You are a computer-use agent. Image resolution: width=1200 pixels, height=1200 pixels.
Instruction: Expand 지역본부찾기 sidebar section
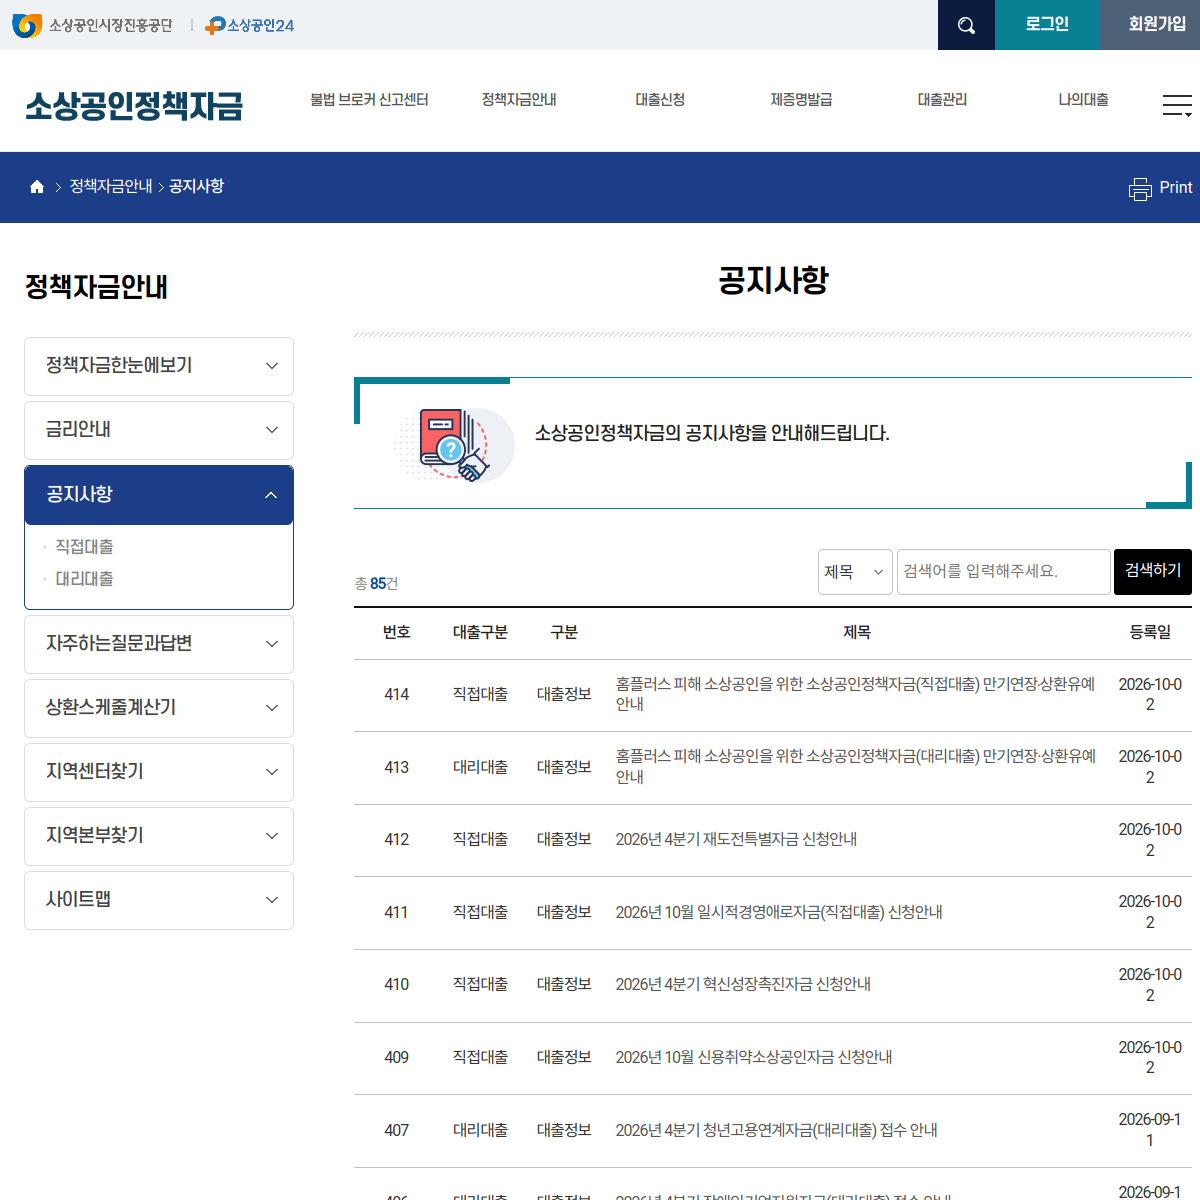point(159,836)
